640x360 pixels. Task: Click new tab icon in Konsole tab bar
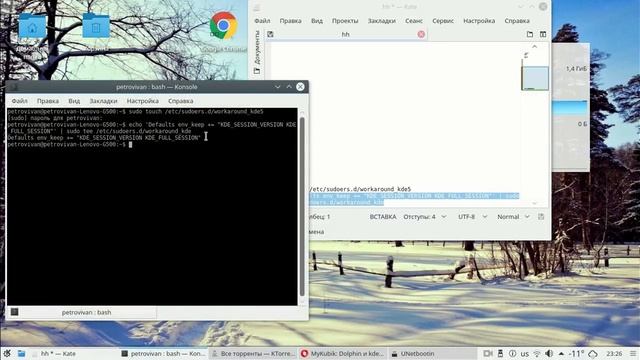[14, 312]
